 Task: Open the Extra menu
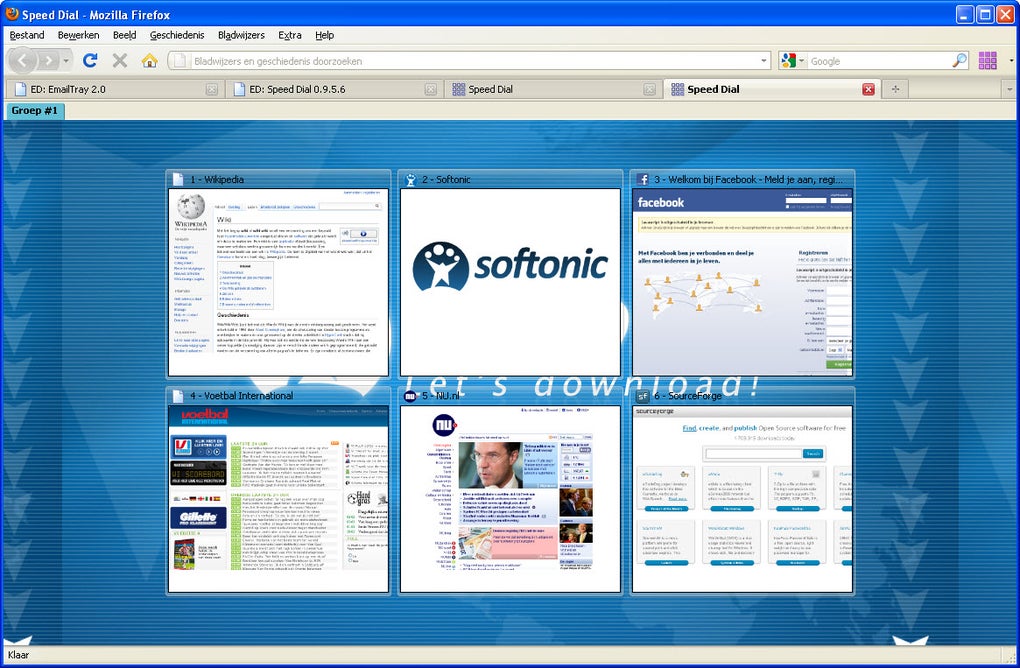click(289, 35)
